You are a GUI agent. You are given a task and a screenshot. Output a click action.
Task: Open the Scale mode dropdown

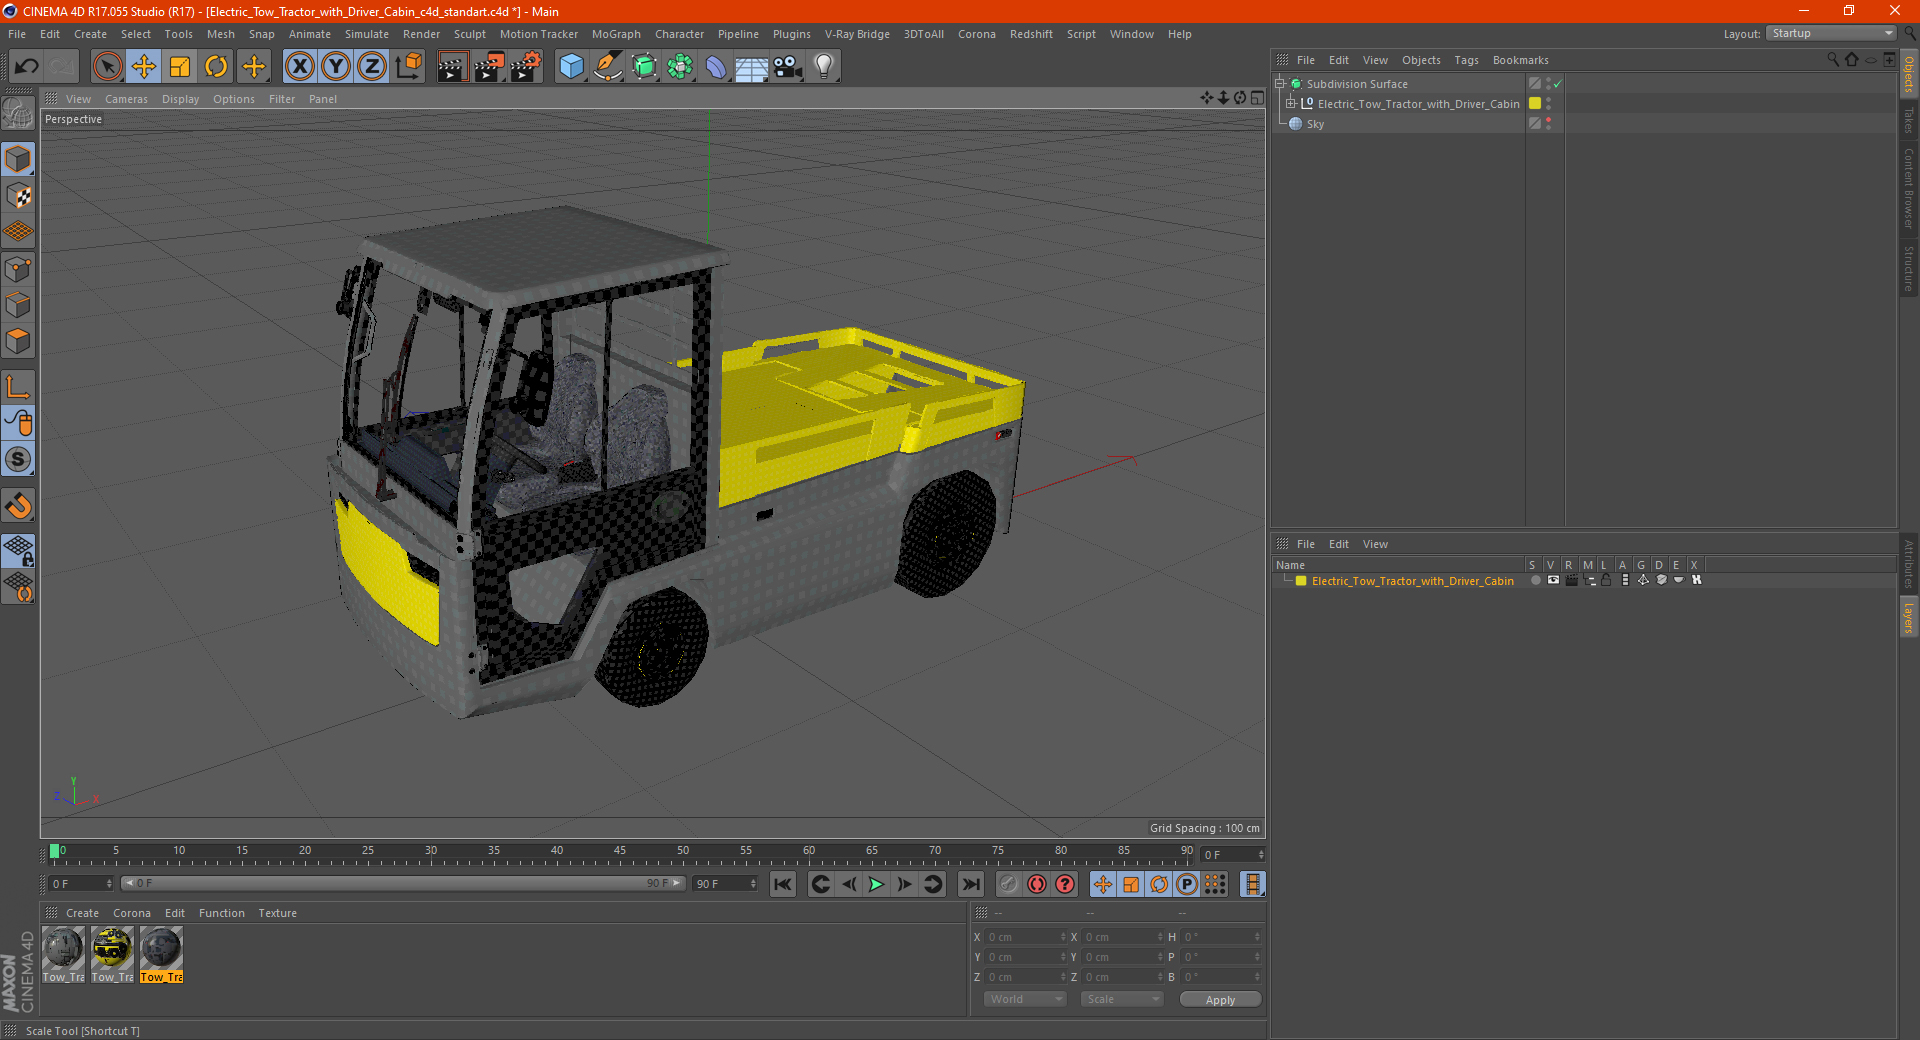pyautogui.click(x=1122, y=1000)
